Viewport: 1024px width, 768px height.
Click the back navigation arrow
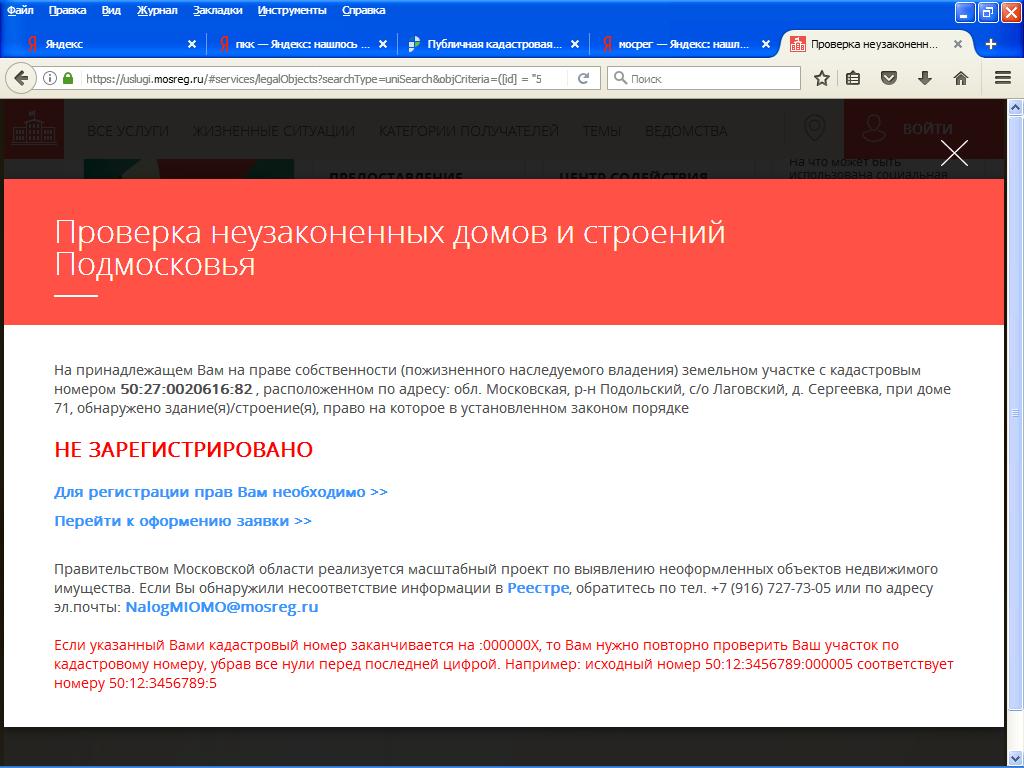(x=21, y=78)
